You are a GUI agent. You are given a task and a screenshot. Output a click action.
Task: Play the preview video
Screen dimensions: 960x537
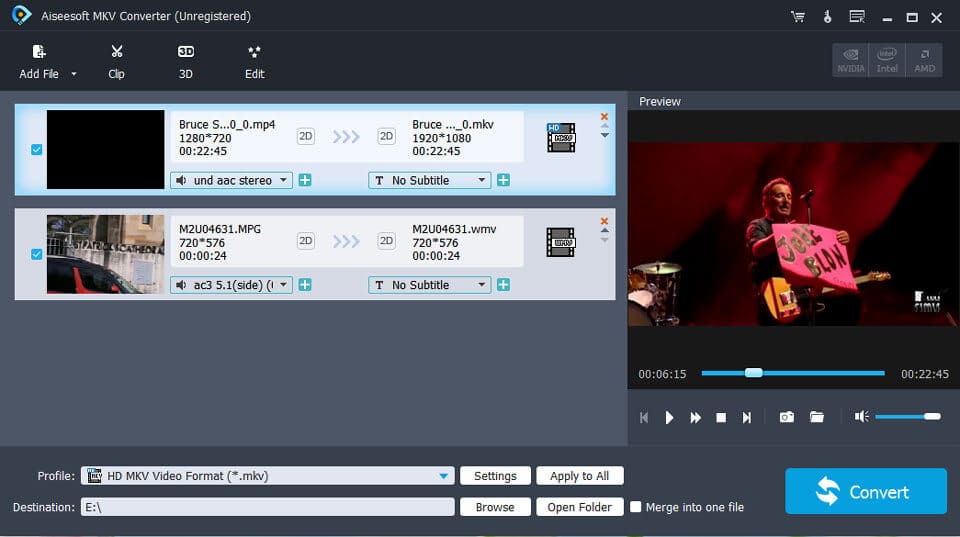(669, 418)
